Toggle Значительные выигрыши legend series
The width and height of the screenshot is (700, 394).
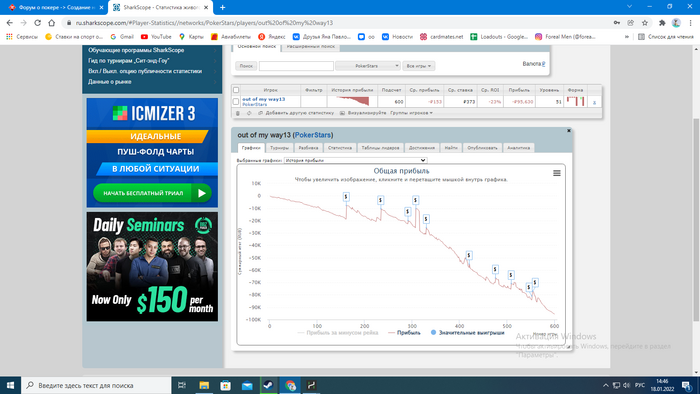pyautogui.click(x=467, y=333)
